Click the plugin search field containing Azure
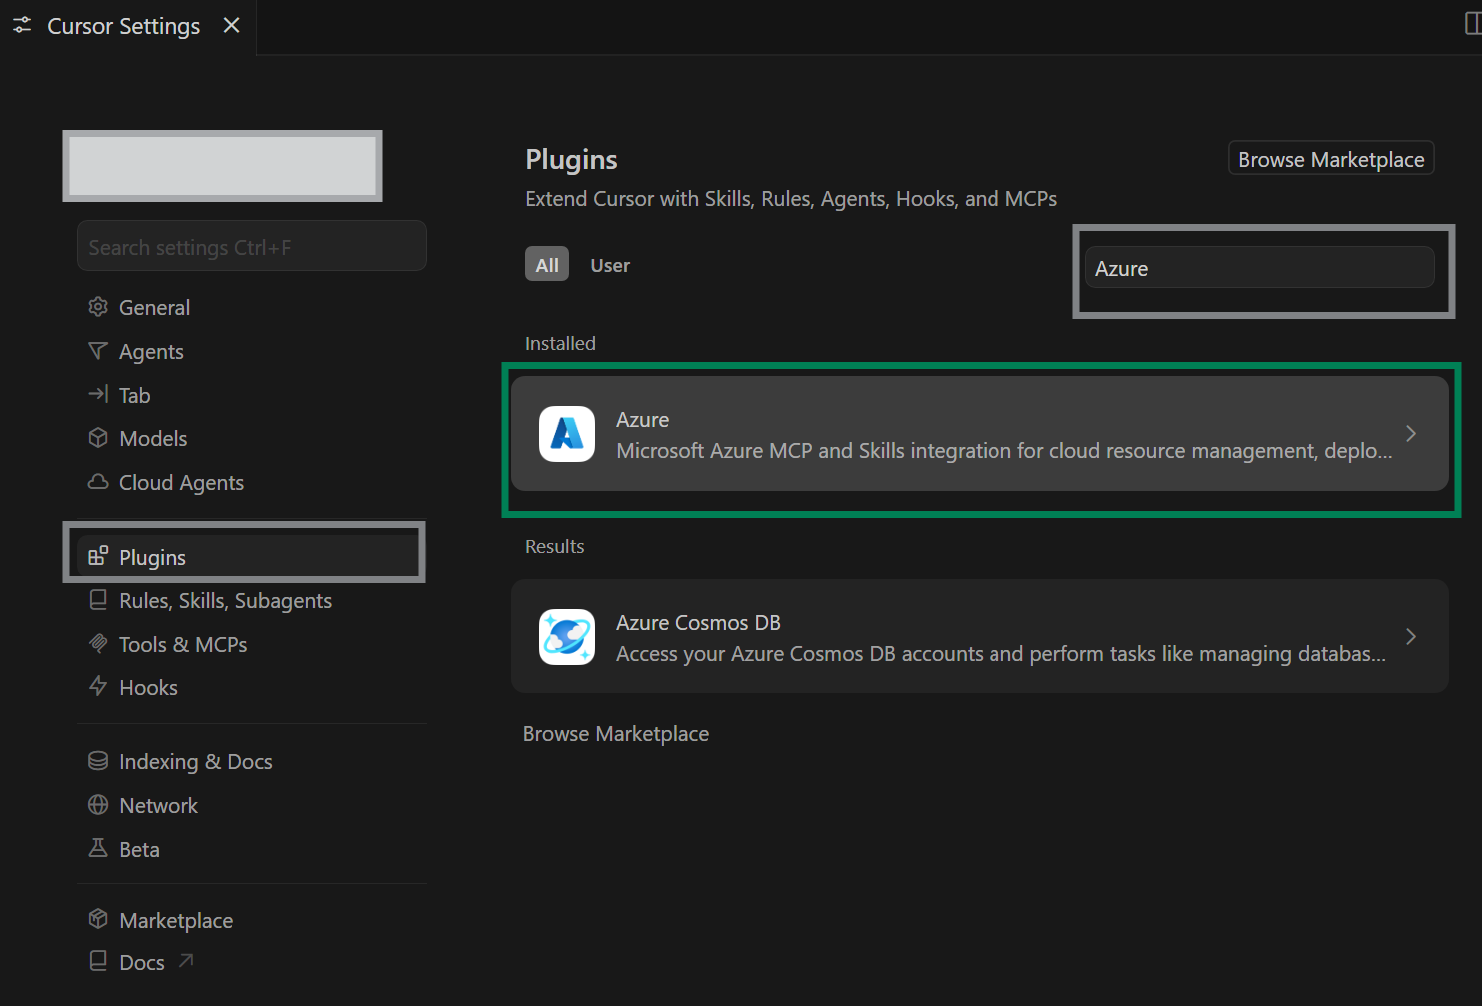 (x=1260, y=268)
